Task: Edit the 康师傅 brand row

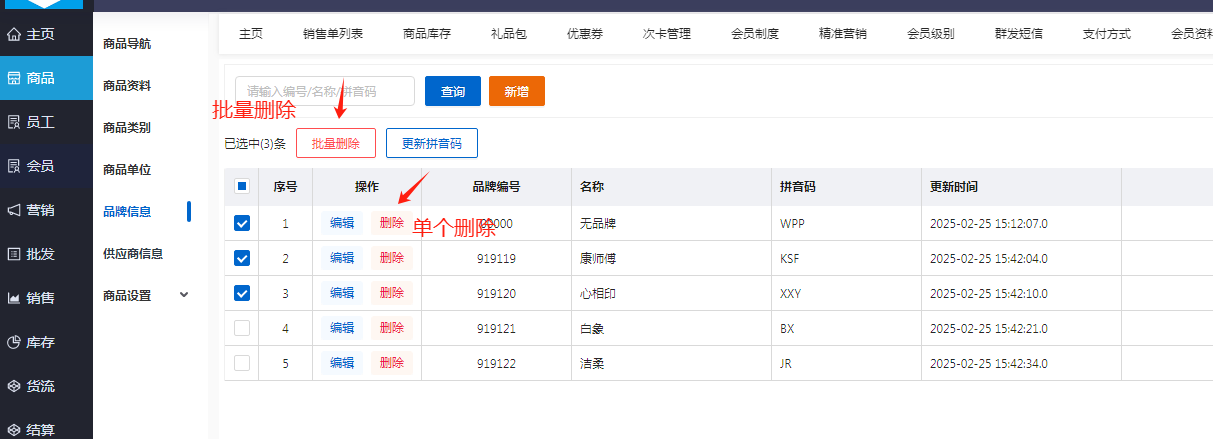Action: (342, 258)
